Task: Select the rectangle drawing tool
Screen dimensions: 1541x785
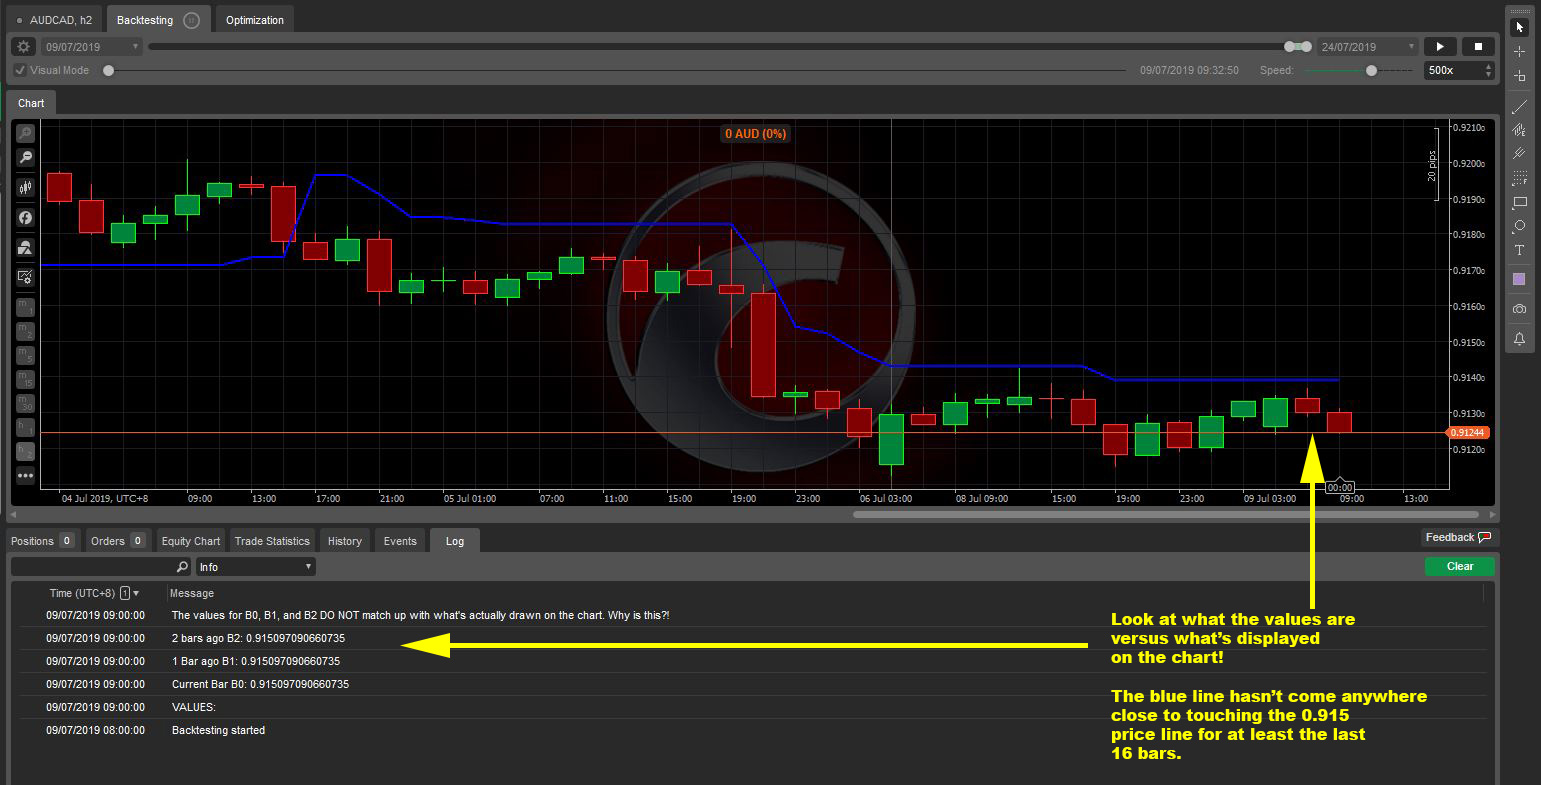Action: (1519, 202)
